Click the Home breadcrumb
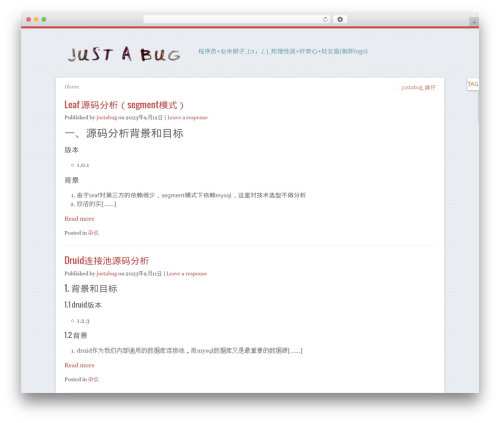 (72, 87)
